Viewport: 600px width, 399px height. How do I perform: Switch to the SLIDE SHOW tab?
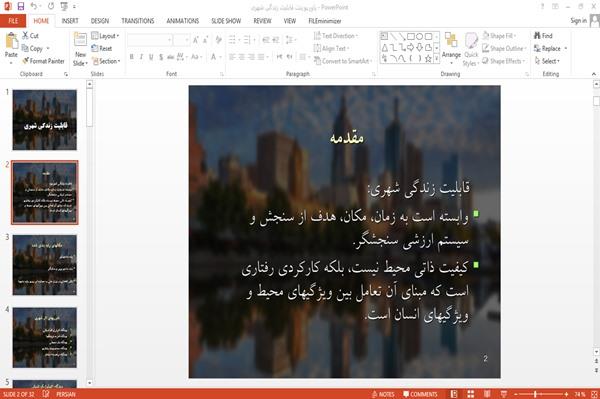tap(226, 21)
